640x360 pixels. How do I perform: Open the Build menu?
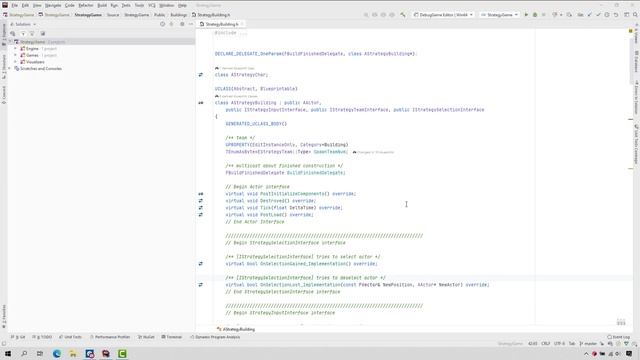pyautogui.click(x=102, y=5)
